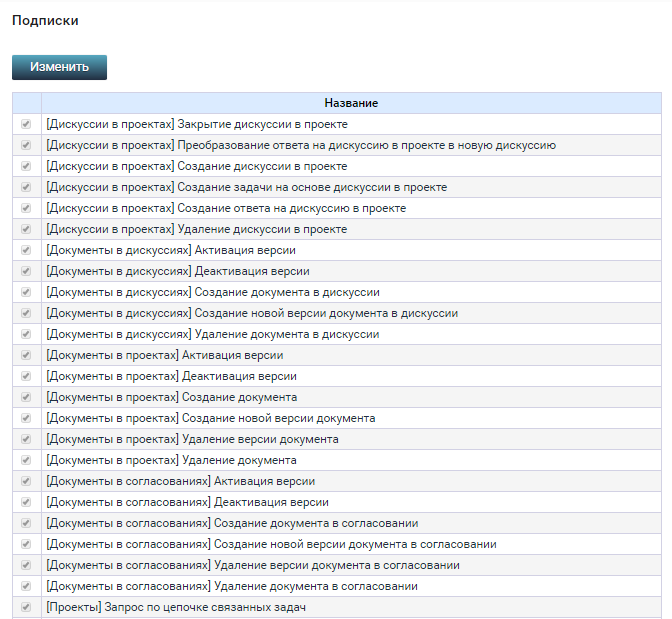Screen dimensions: 672x619
Task: Select row Удаление документа в дискуссии
Action: pyautogui.click(x=212, y=334)
